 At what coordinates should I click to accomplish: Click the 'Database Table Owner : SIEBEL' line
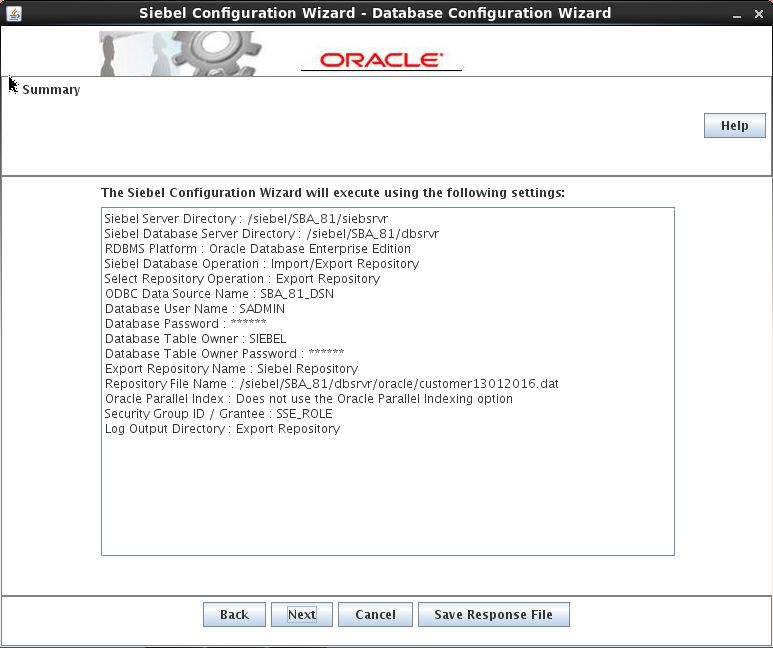click(x=195, y=339)
